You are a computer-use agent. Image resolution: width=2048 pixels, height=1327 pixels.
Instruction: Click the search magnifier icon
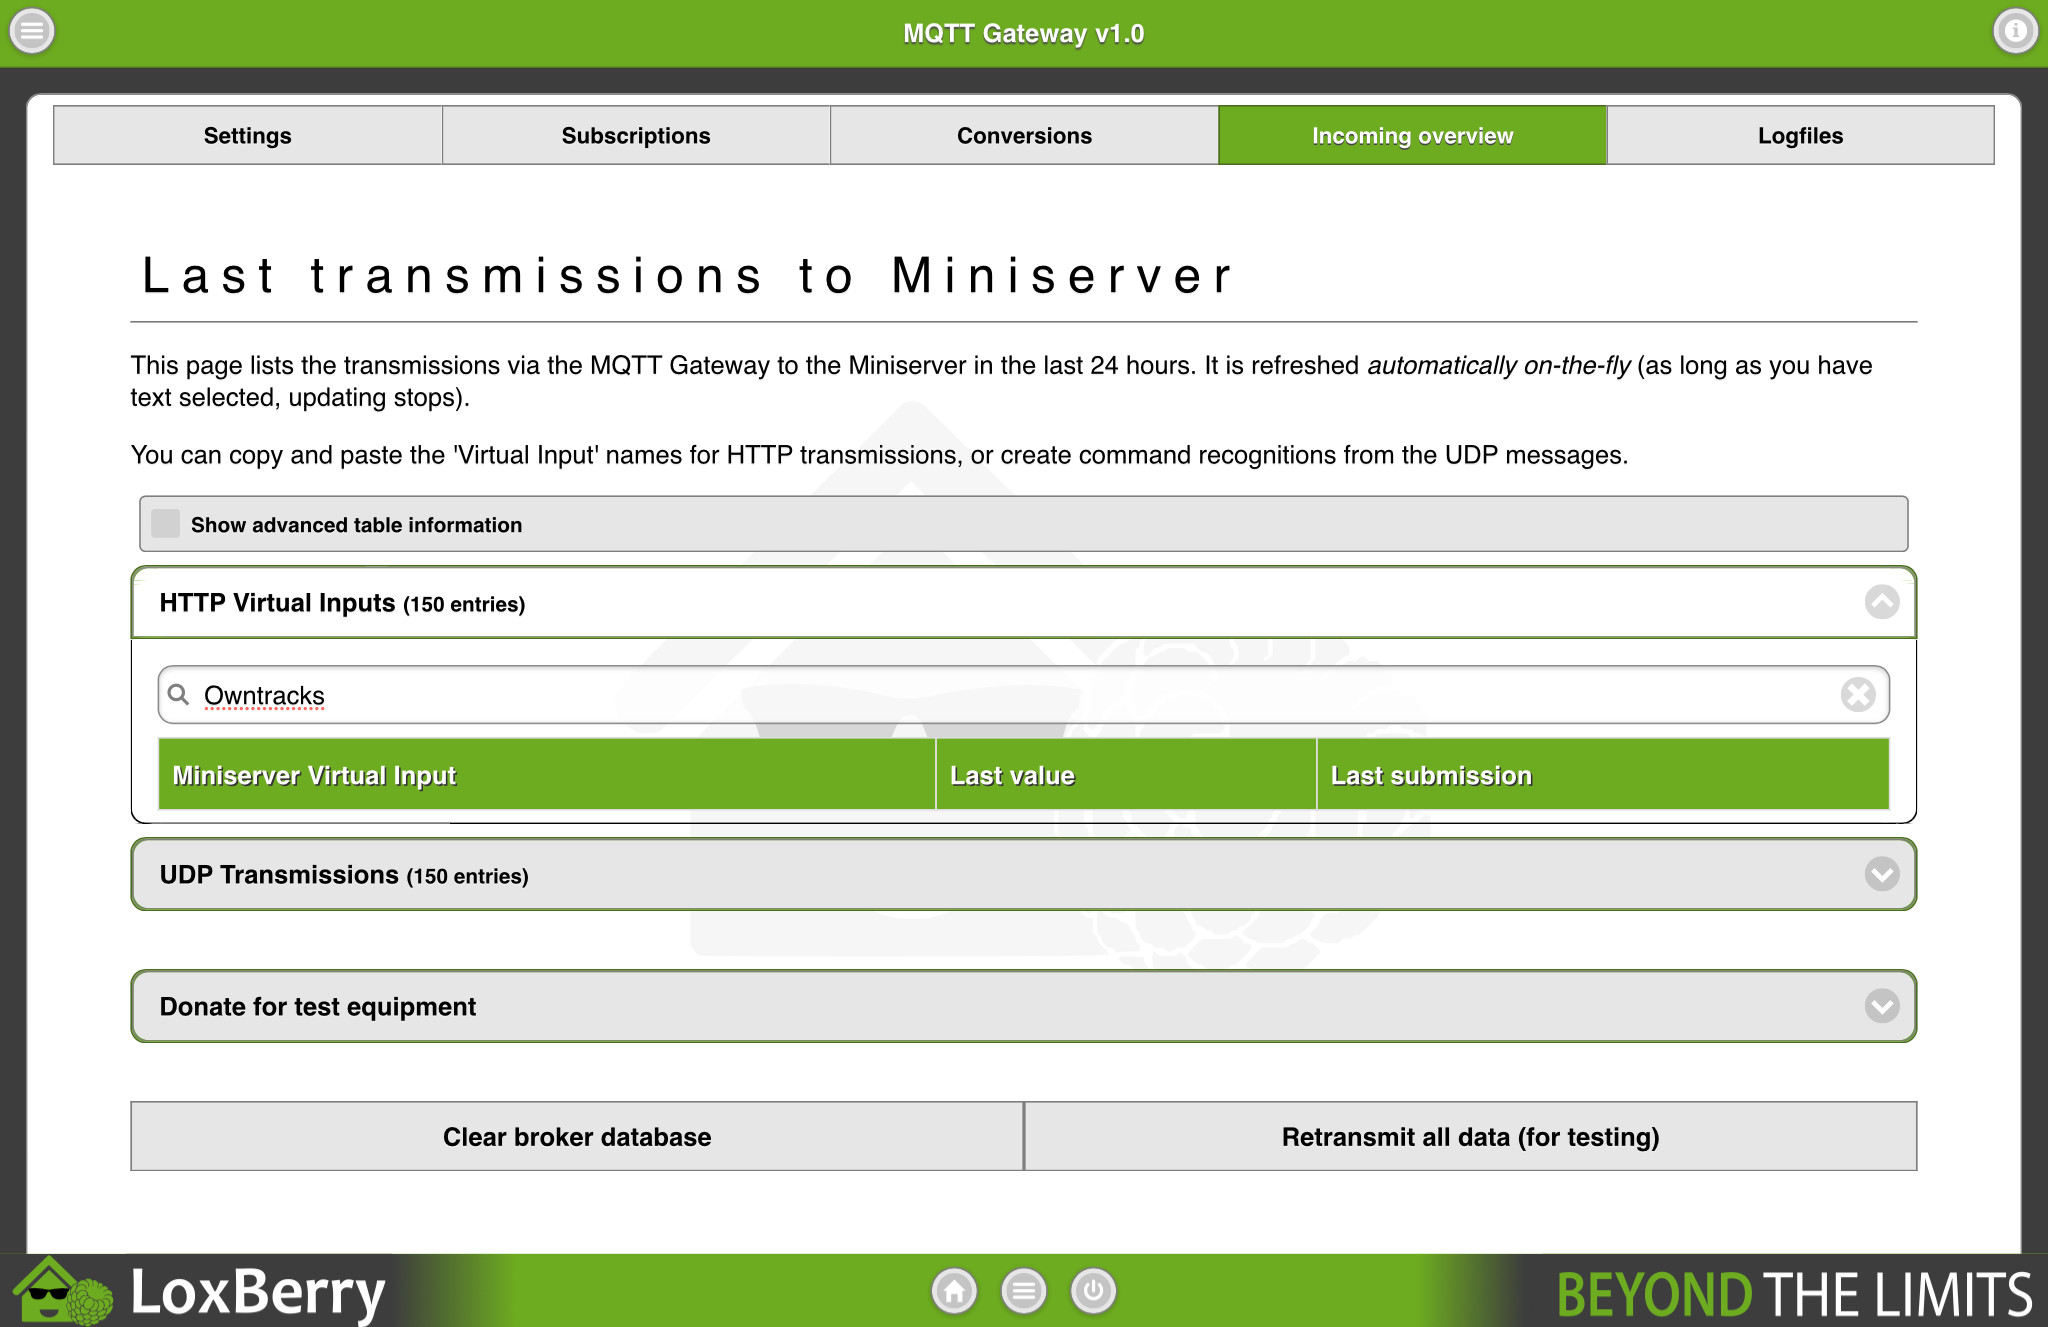[x=179, y=695]
